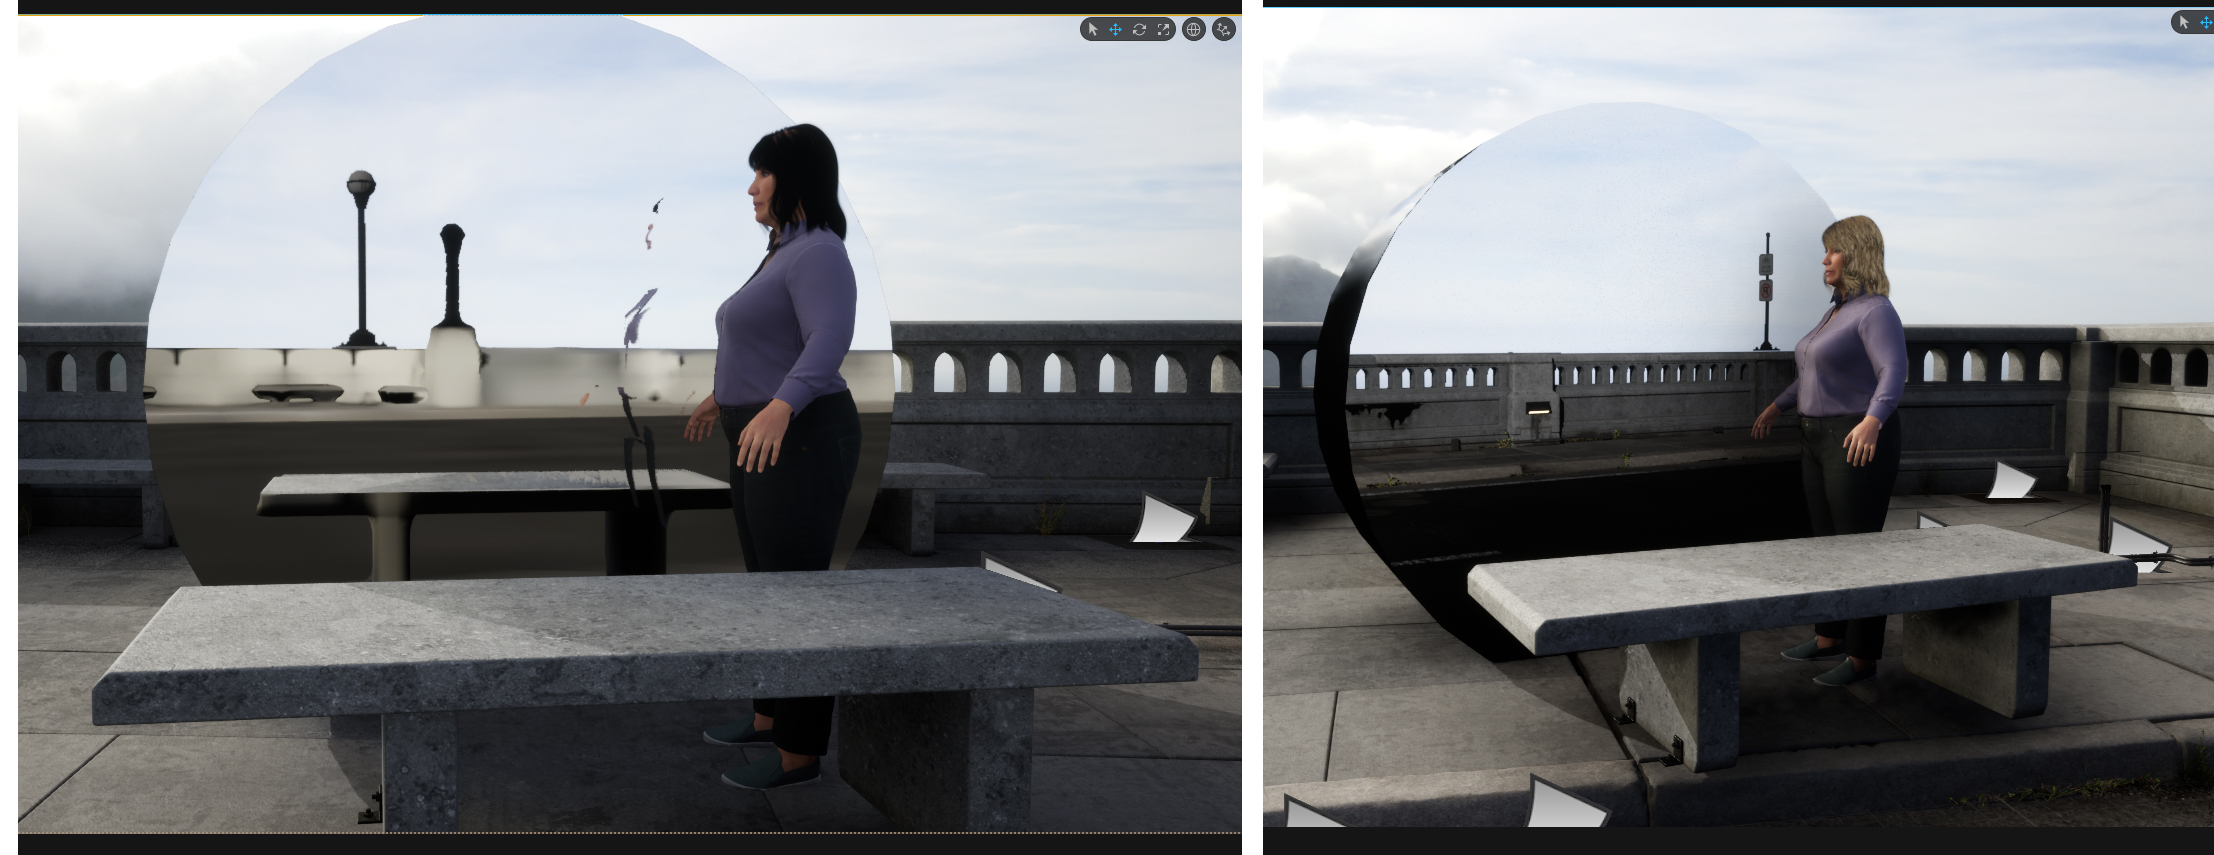
Task: Activate the Select arrow tool in left viewport
Action: pyautogui.click(x=1092, y=30)
